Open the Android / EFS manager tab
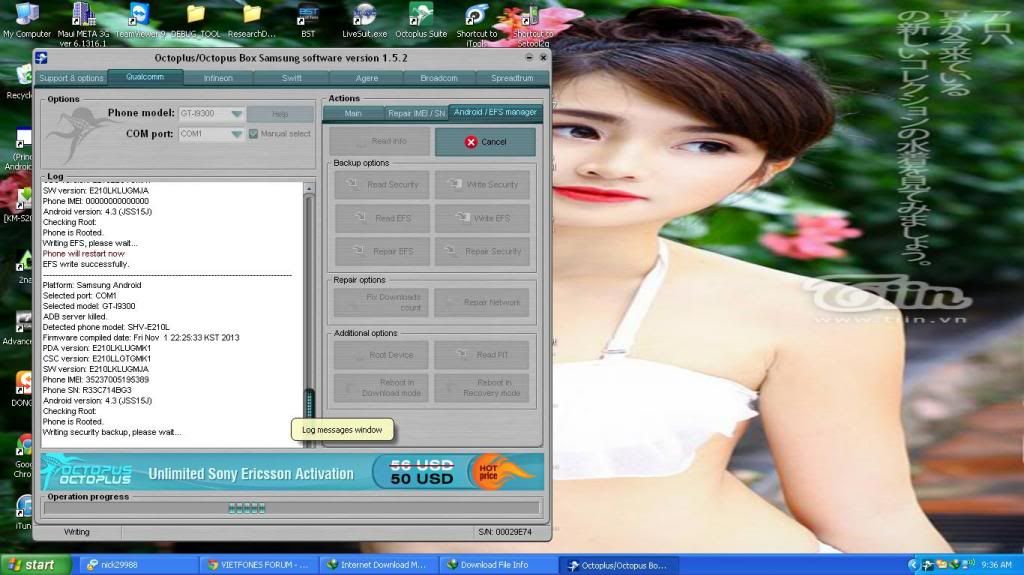 [x=495, y=112]
